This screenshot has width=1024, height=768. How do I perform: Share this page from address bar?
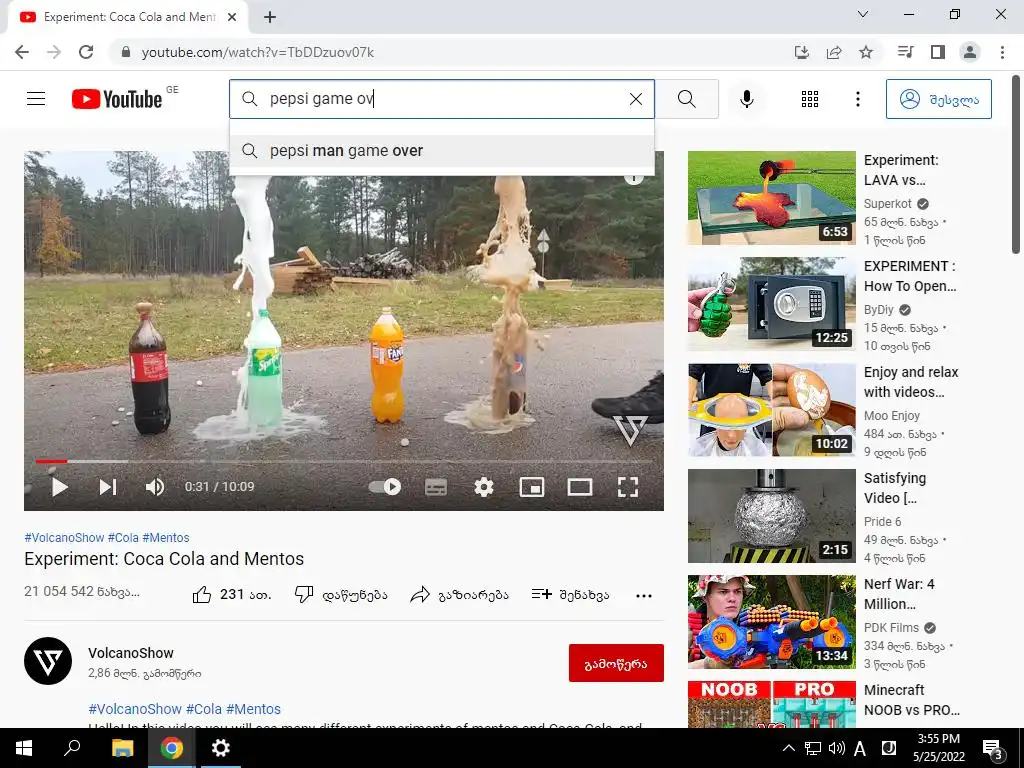pyautogui.click(x=834, y=52)
